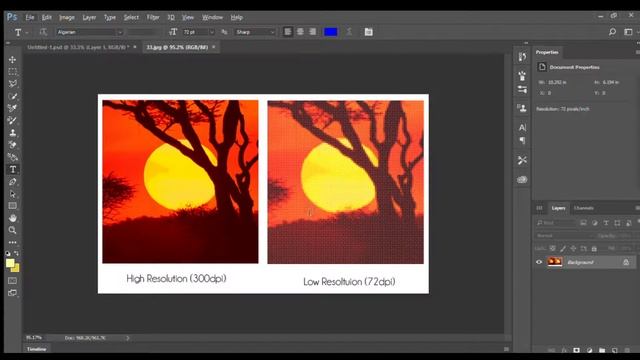Viewport: 640px width, 360px height.
Task: Select the Move tool
Action: 13,60
